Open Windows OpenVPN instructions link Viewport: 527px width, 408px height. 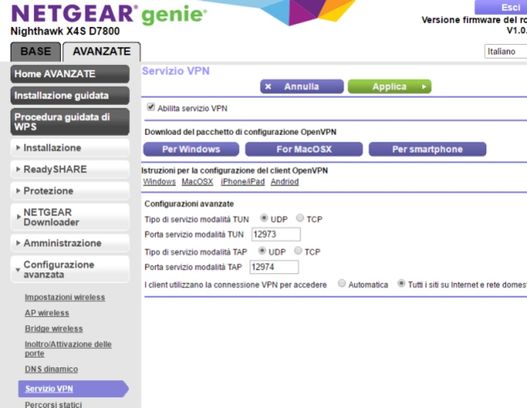click(x=159, y=182)
